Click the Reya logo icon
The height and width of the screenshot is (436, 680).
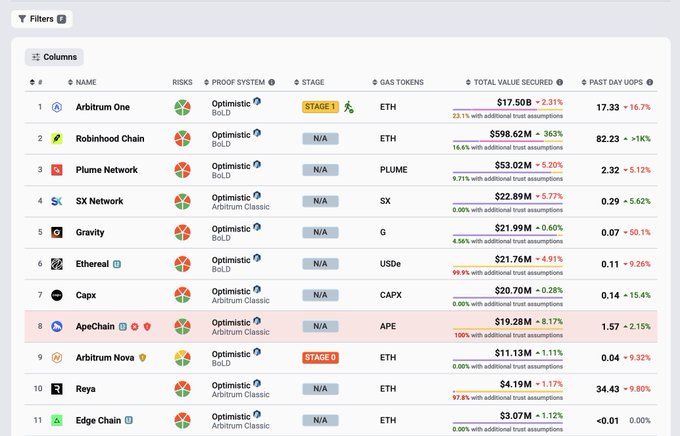[x=57, y=389]
